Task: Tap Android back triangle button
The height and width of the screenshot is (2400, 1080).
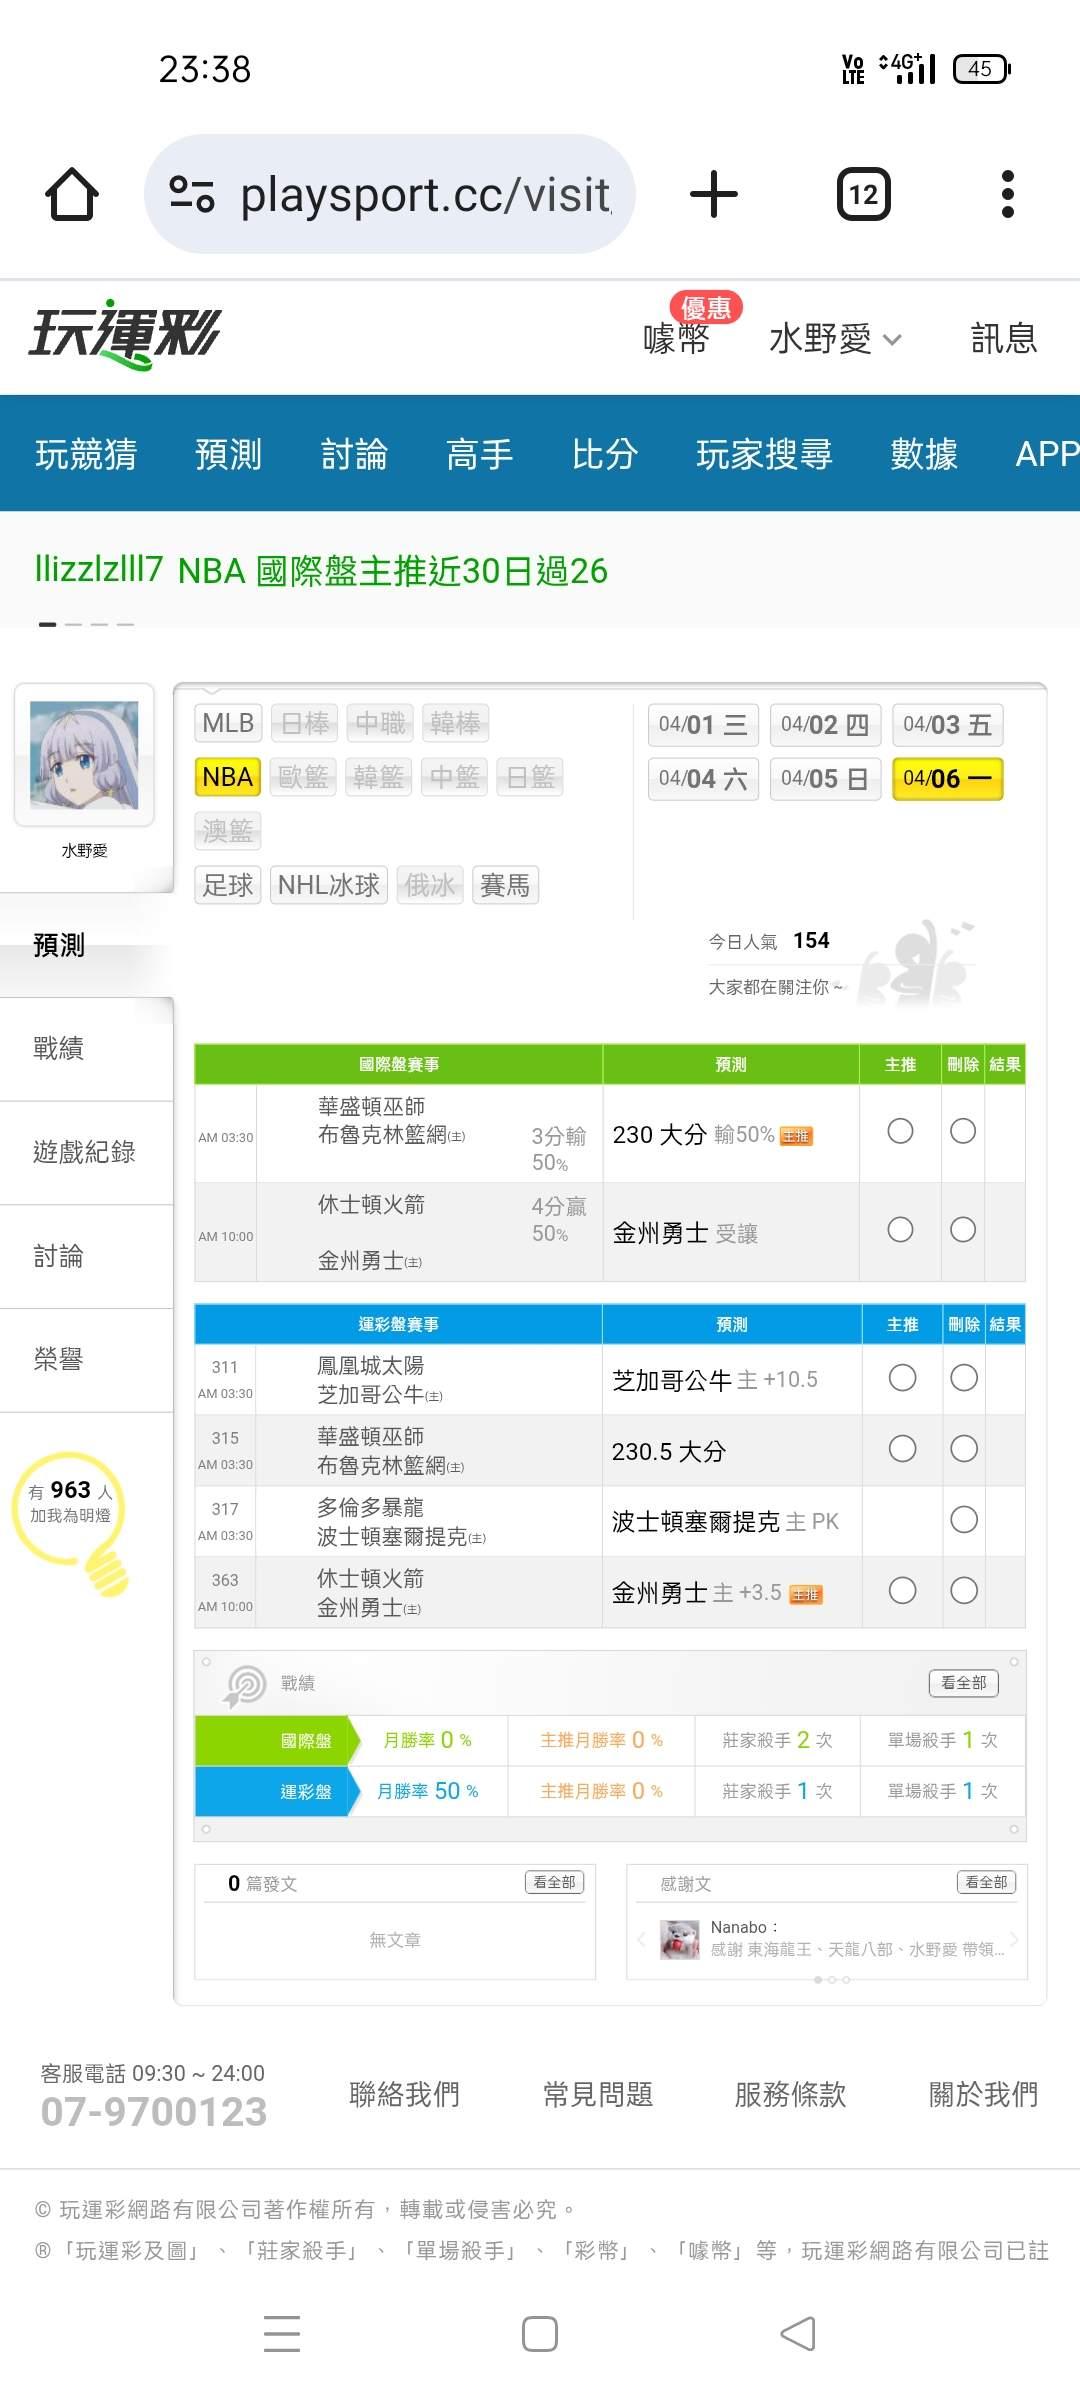Action: (798, 2333)
